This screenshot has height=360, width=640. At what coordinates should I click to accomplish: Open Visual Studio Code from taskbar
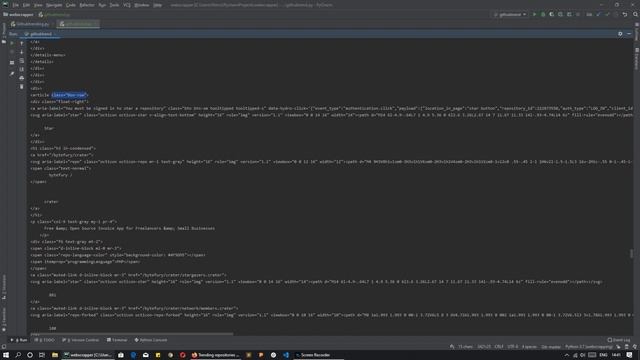coord(286,355)
